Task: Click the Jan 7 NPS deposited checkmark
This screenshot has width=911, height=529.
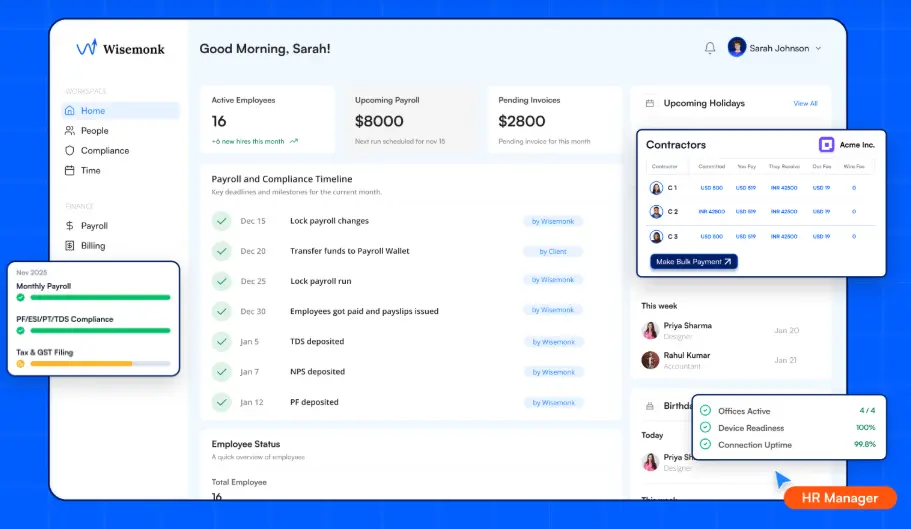Action: point(221,372)
